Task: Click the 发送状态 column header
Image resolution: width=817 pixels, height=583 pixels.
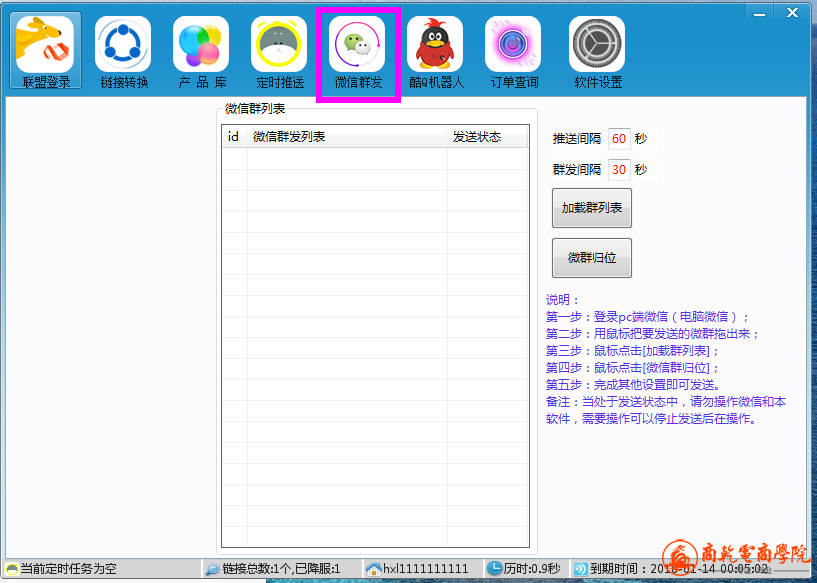Action: click(x=486, y=137)
